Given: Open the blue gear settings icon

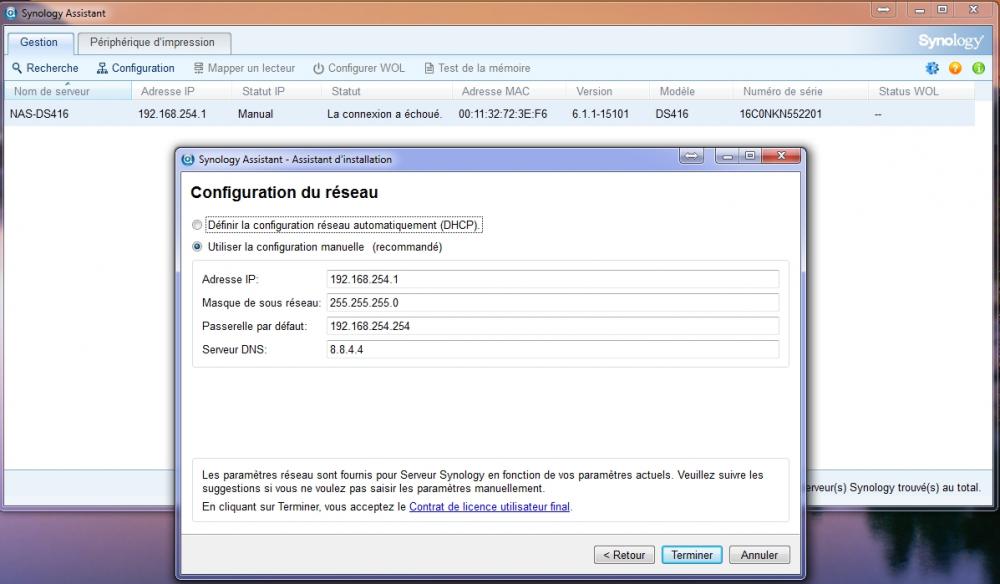Looking at the screenshot, I should pyautogui.click(x=932, y=68).
